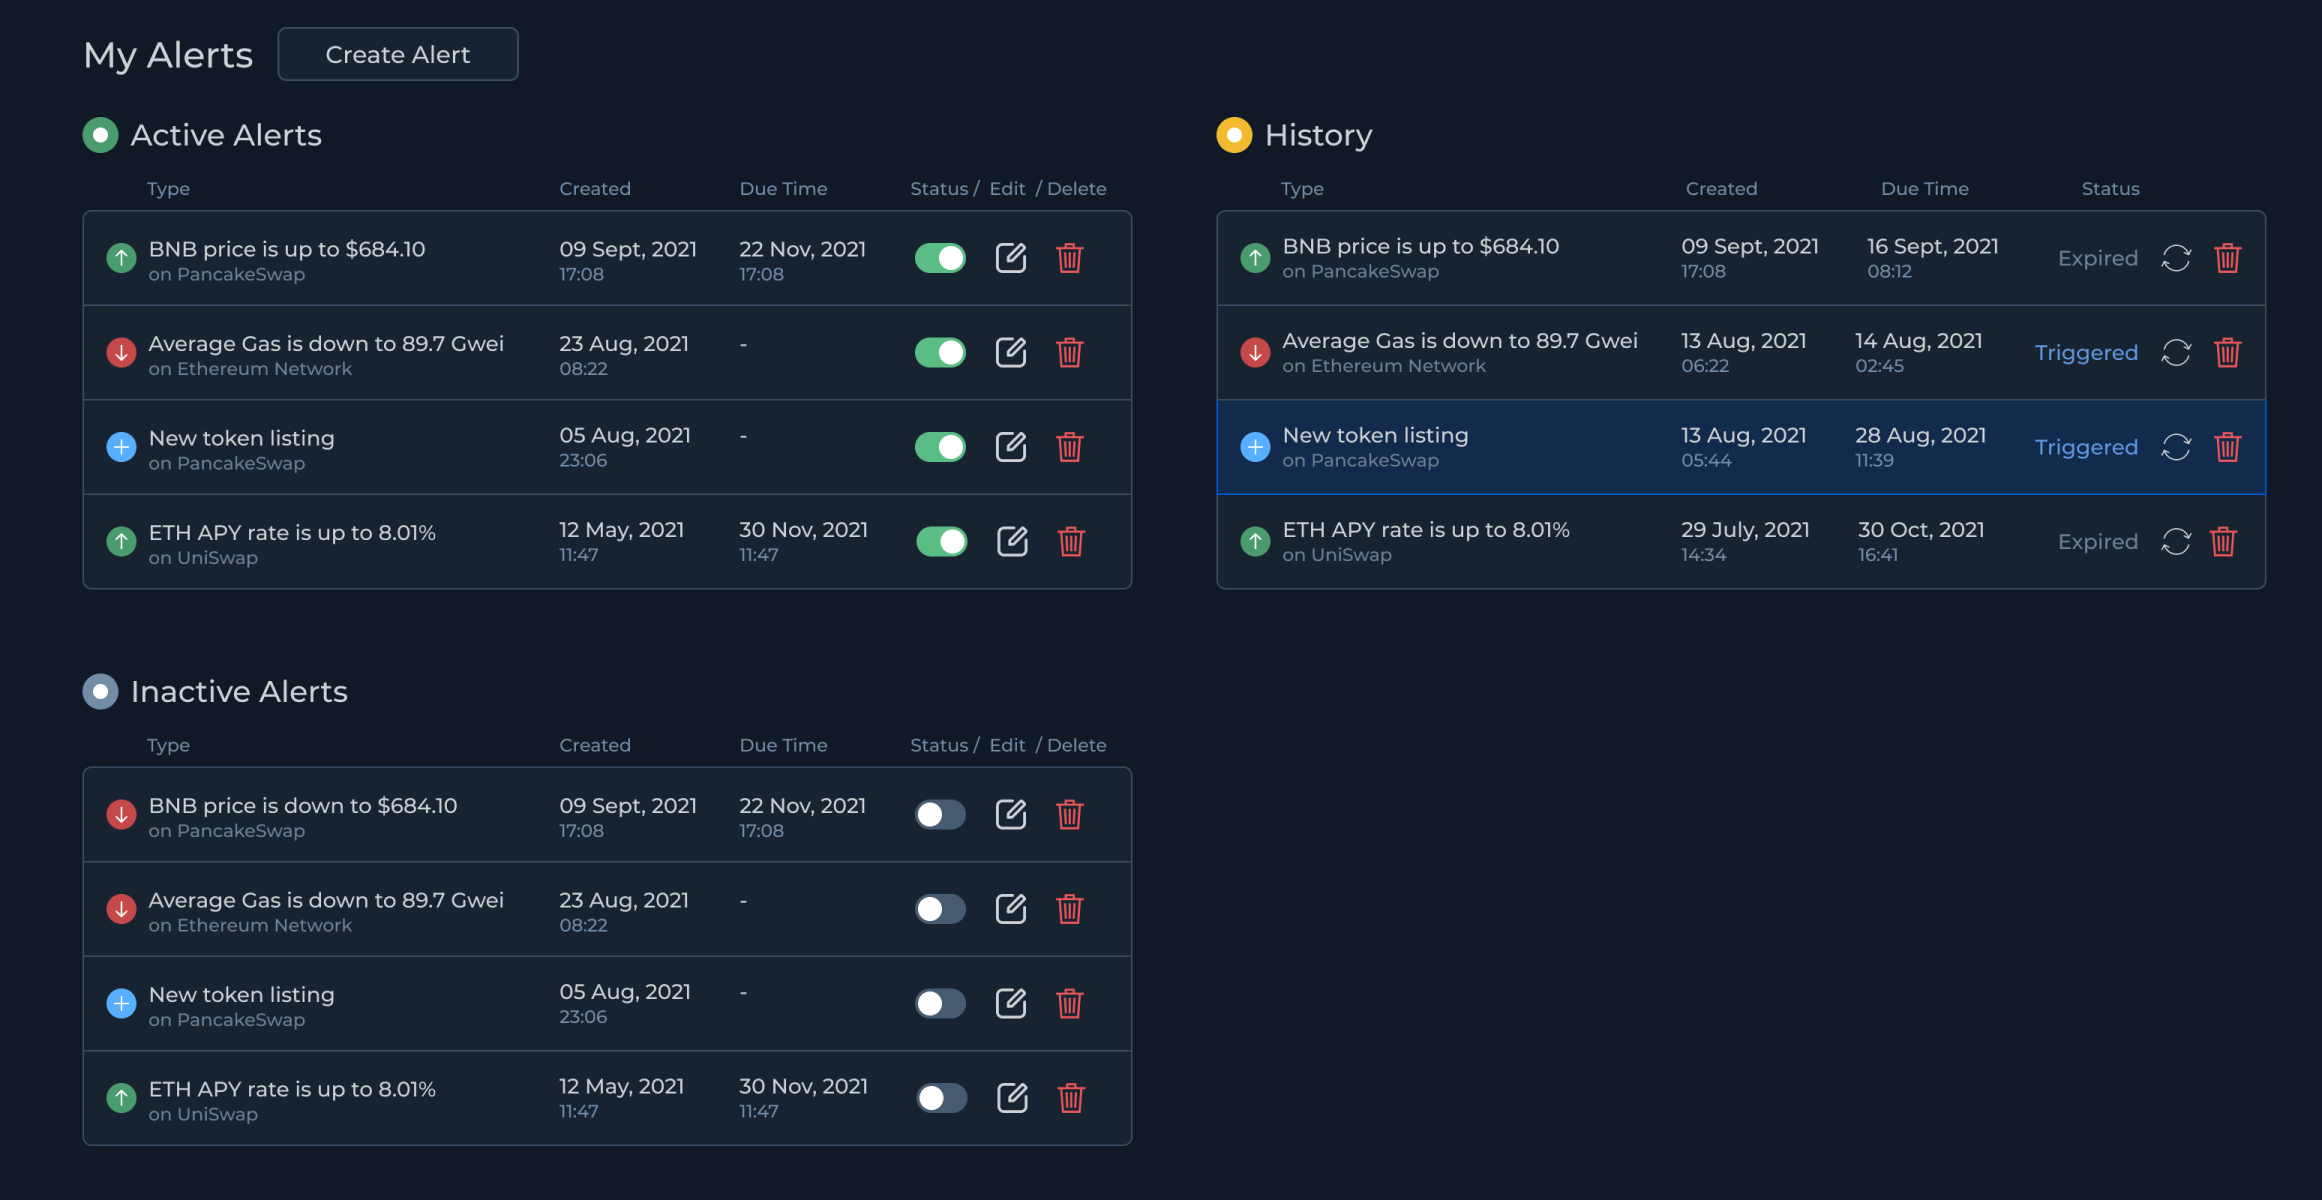This screenshot has height=1200, width=2322.
Task: Click the green Active Alerts section indicator
Action: tap(100, 135)
